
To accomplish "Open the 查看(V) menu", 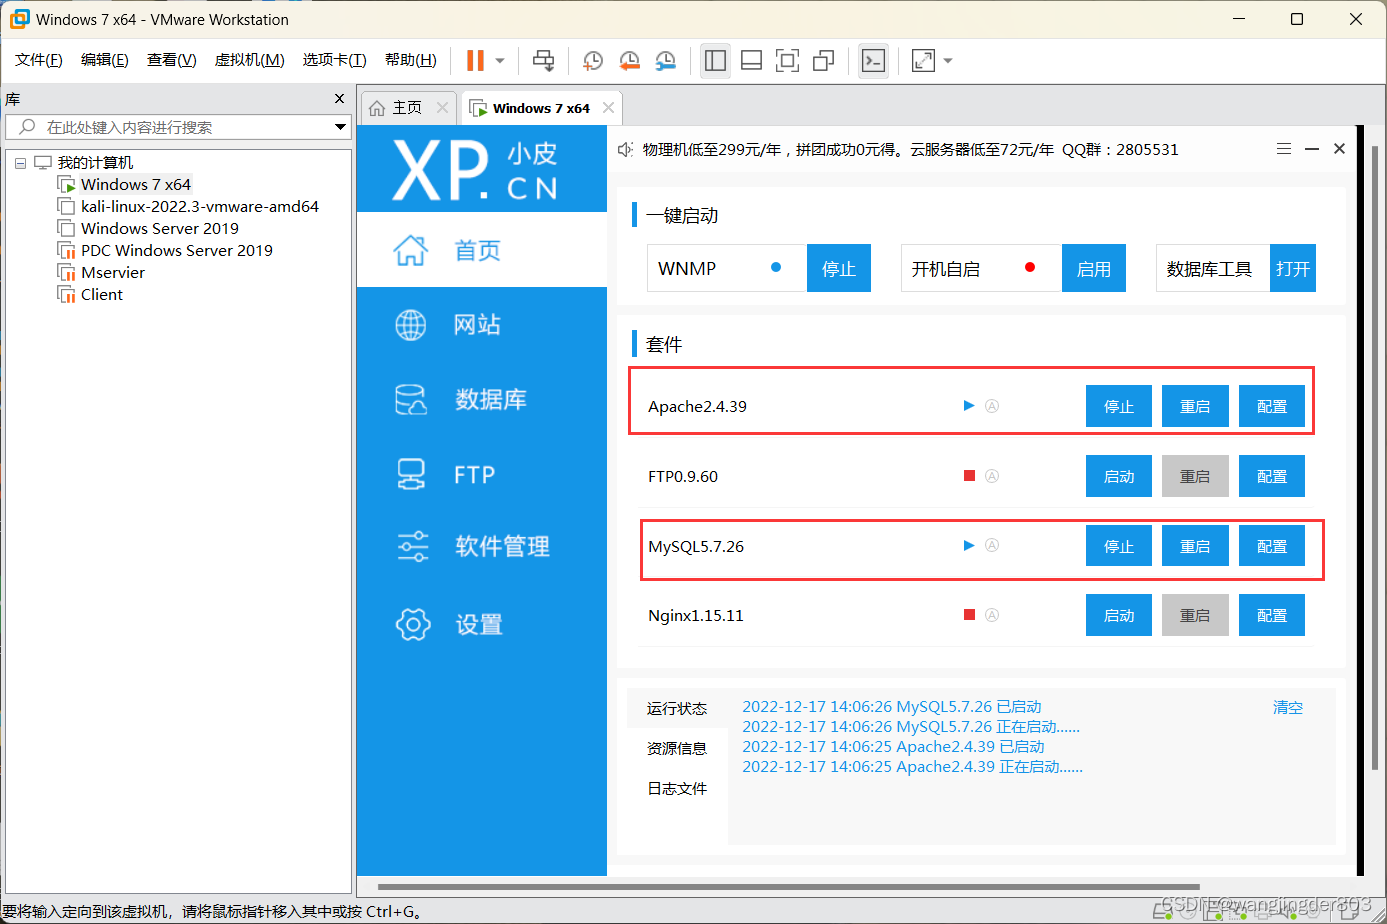I will pos(172,60).
